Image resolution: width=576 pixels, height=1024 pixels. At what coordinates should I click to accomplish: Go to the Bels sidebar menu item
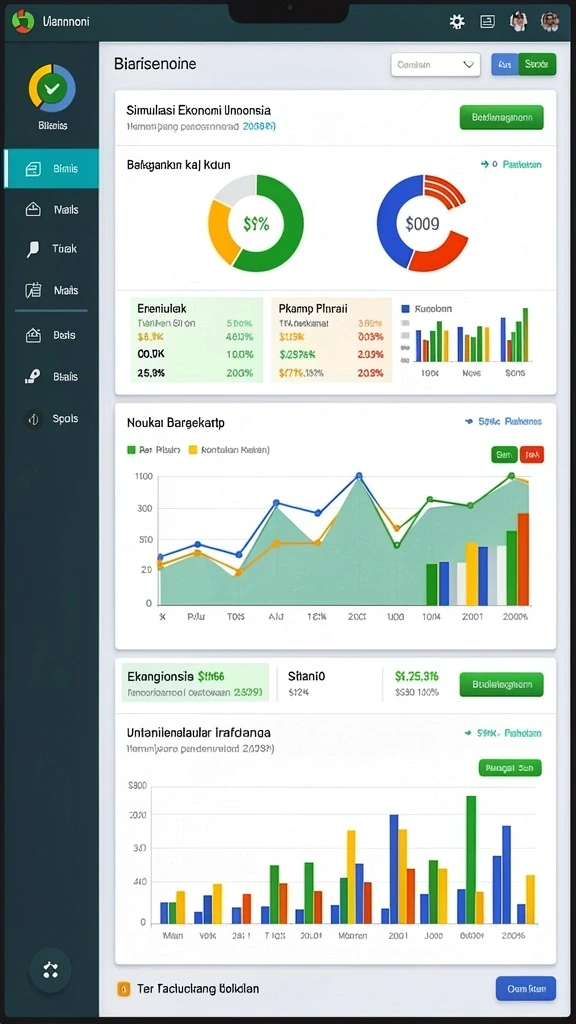tap(52, 335)
